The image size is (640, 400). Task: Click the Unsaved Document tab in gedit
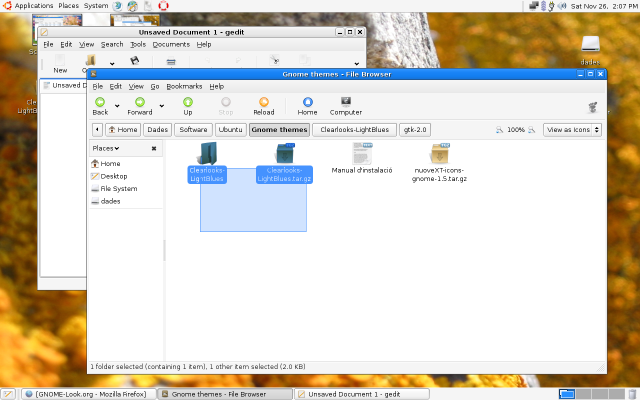(x=65, y=85)
